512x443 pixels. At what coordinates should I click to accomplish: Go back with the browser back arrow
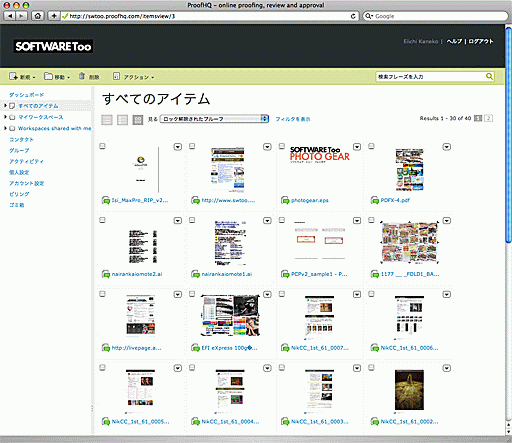[x=10, y=16]
